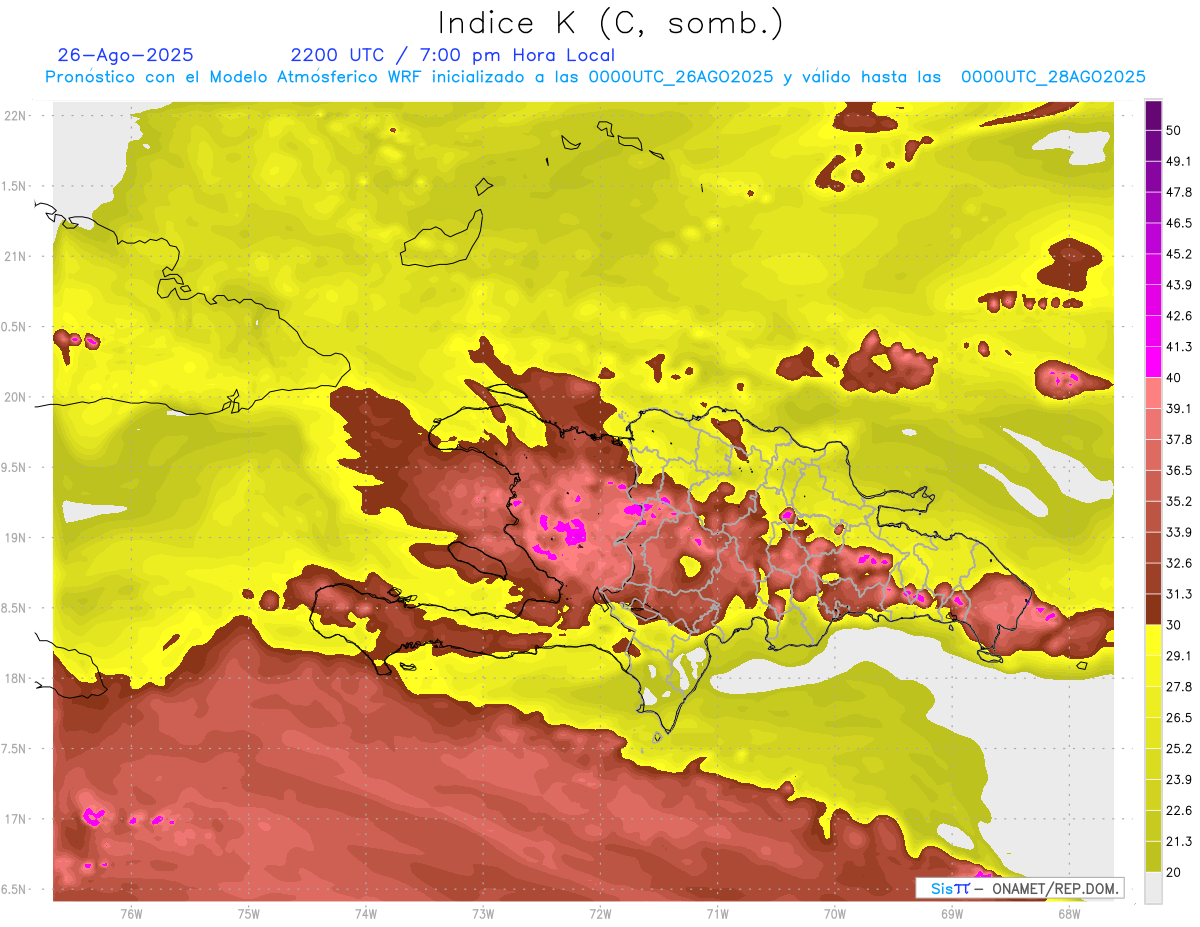Click the 'ONAMET/REP.DOM.' credit label

[x=1055, y=888]
